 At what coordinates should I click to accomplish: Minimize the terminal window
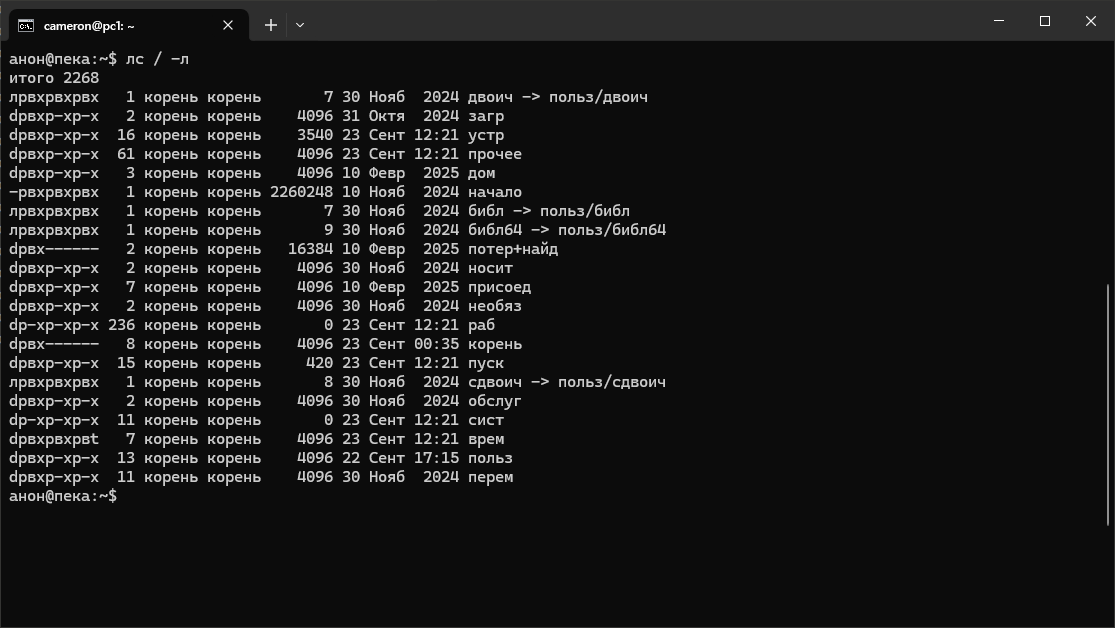[999, 21]
